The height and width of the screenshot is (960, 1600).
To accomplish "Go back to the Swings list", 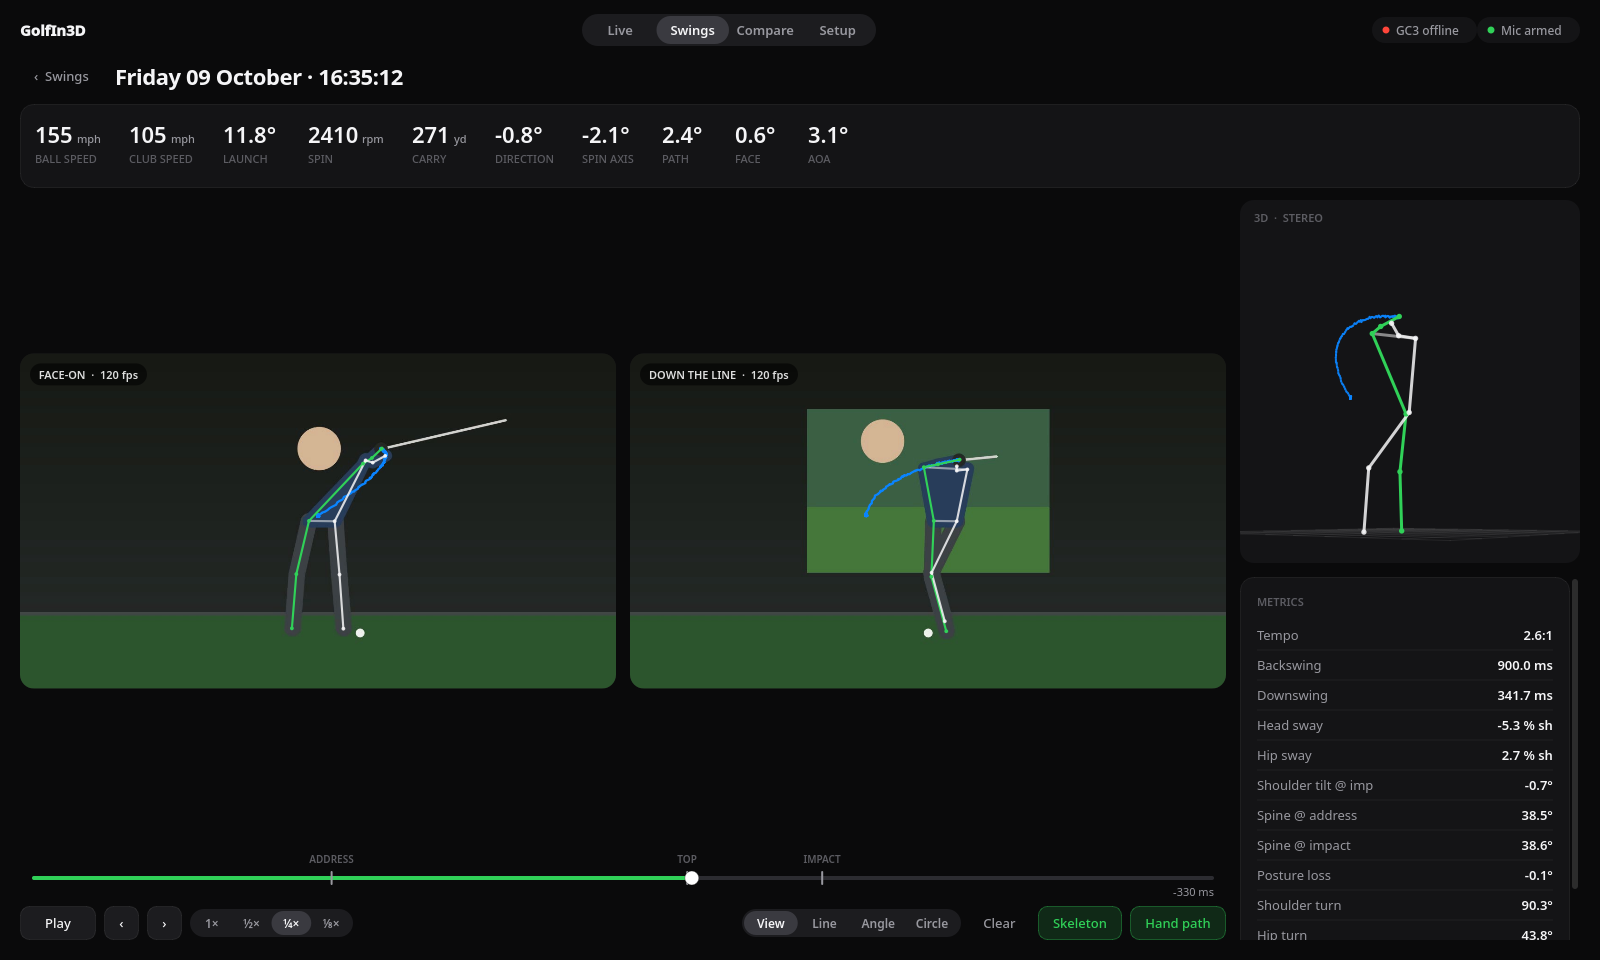I will (61, 77).
